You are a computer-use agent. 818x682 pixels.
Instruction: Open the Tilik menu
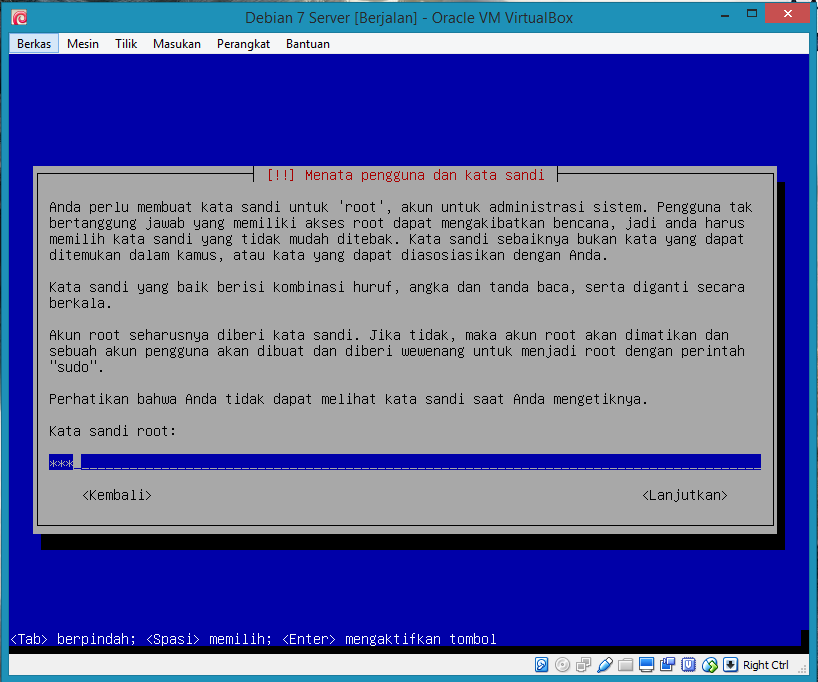point(126,44)
